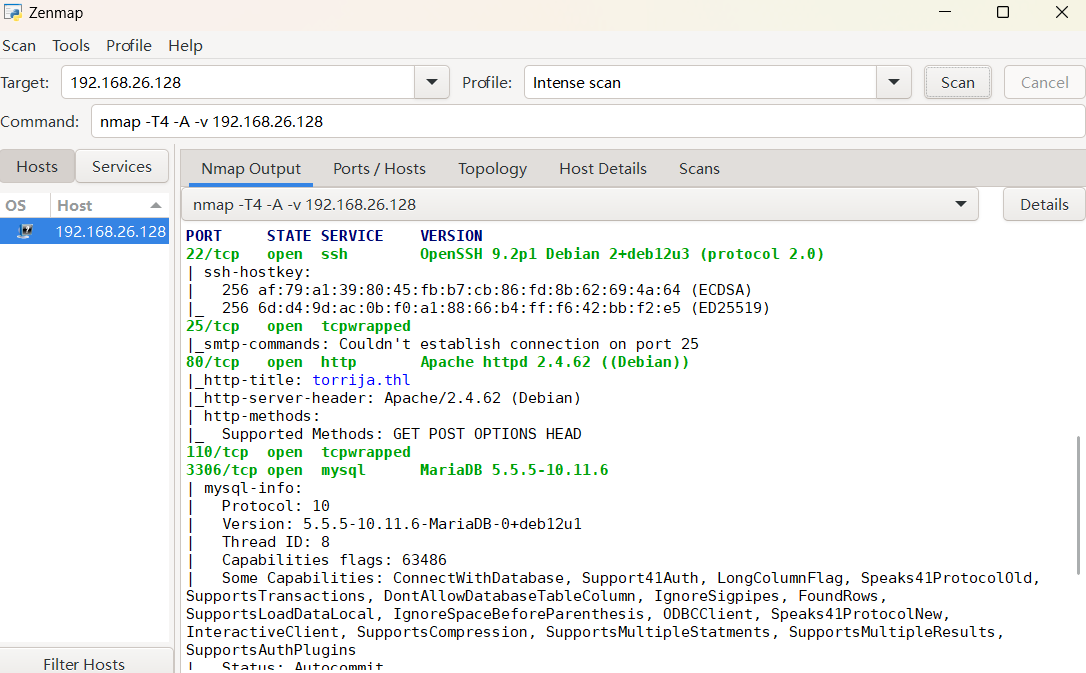The width and height of the screenshot is (1086, 673).
Task: Click the ECDSA host key line
Action: 470,290
